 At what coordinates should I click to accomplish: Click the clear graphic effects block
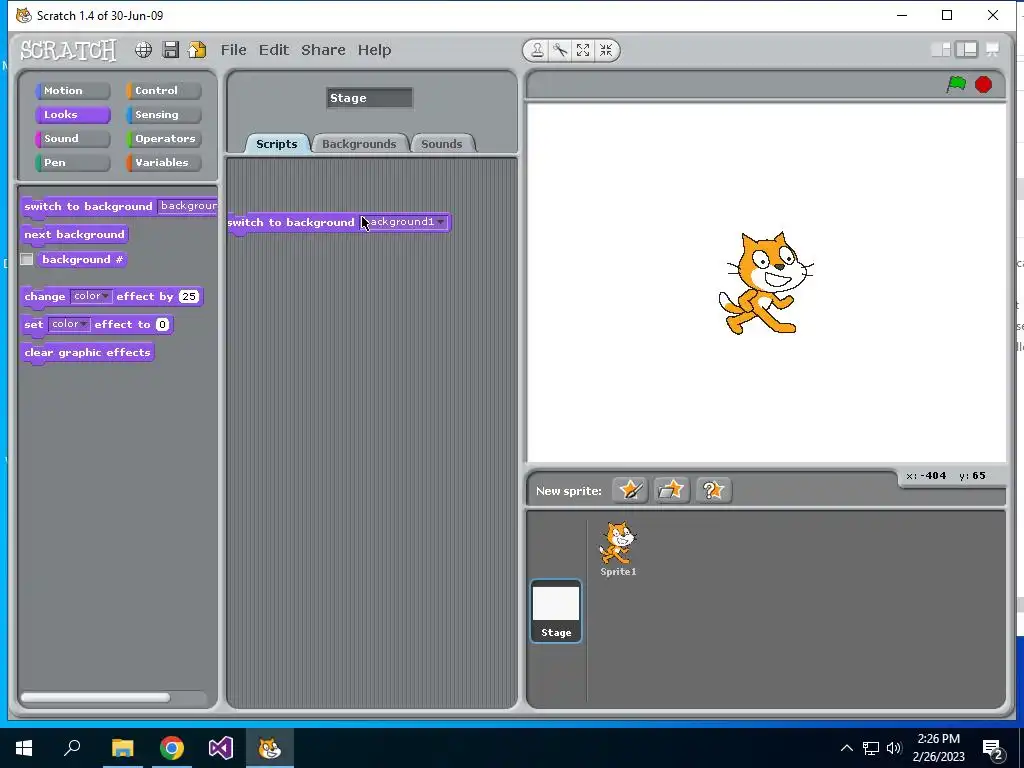tap(88, 353)
